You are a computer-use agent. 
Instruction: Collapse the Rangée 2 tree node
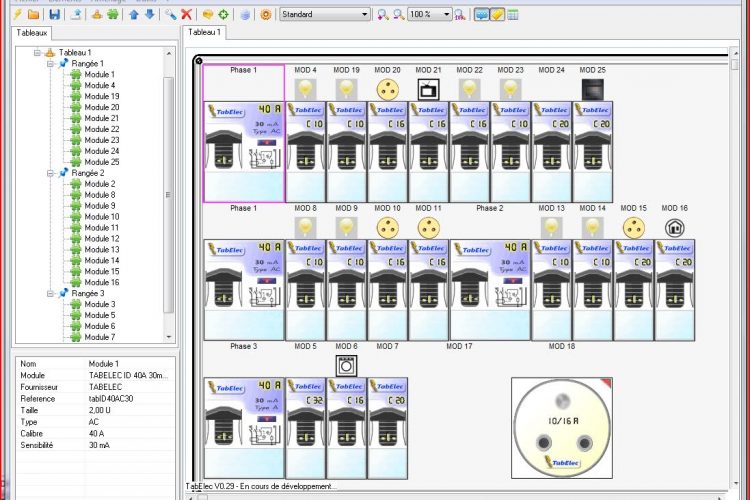(x=51, y=173)
